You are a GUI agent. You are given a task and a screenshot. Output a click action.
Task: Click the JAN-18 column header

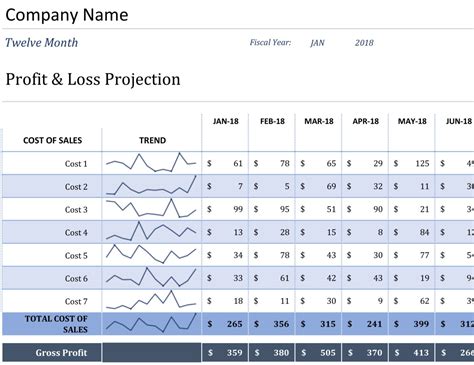[226, 121]
